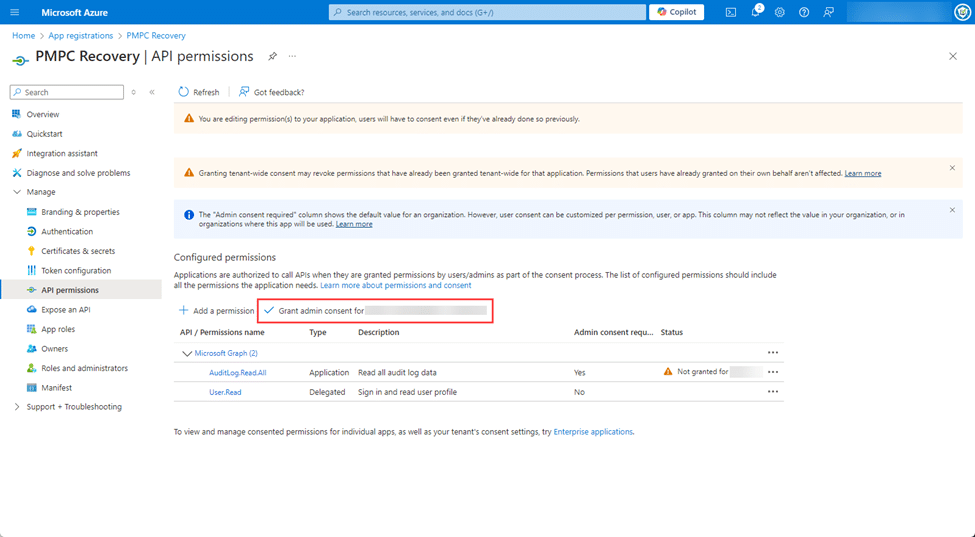Open the notifications bell icon
Viewport: 975px width, 537px height.
(x=756, y=12)
